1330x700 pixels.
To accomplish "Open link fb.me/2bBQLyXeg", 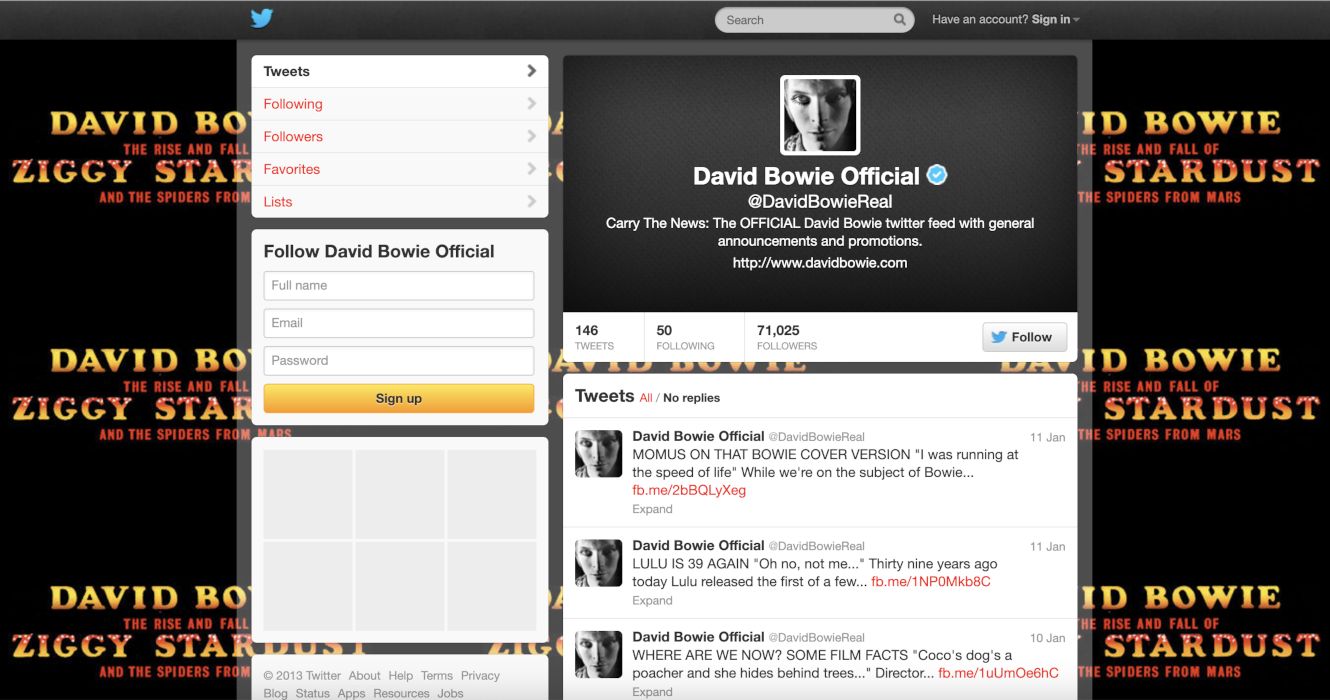I will click(689, 490).
